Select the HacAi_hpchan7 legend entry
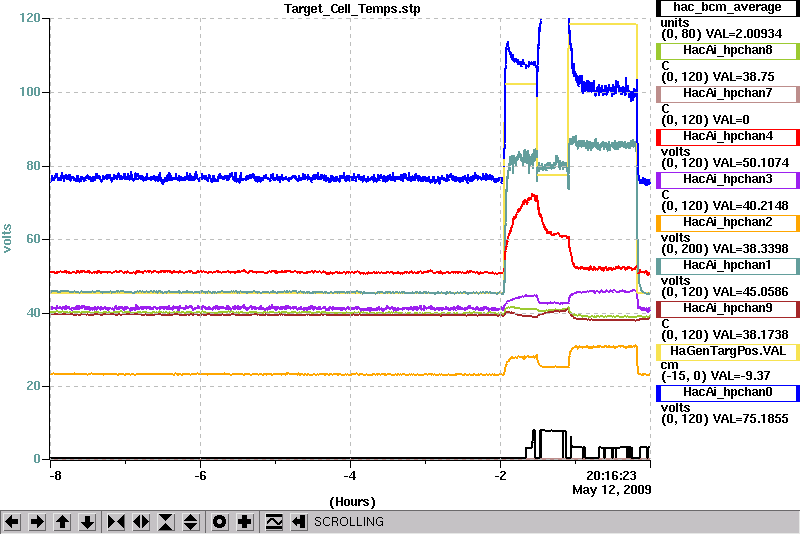 click(727, 93)
